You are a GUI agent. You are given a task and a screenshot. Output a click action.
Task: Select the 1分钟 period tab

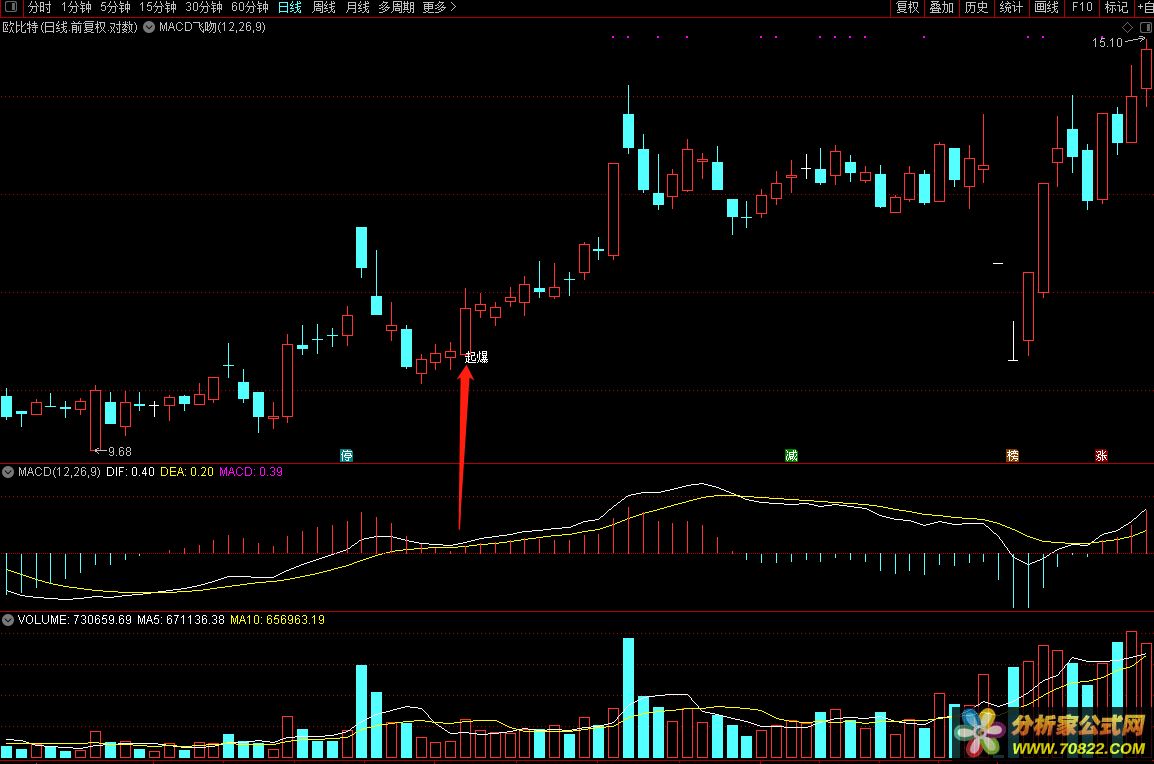77,7
